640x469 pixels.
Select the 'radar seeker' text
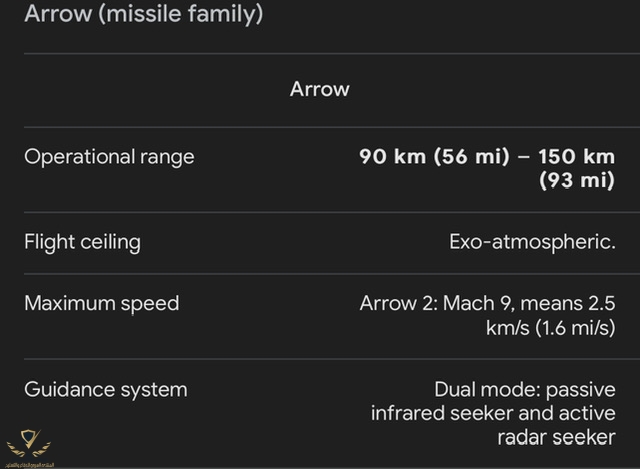[556, 438]
